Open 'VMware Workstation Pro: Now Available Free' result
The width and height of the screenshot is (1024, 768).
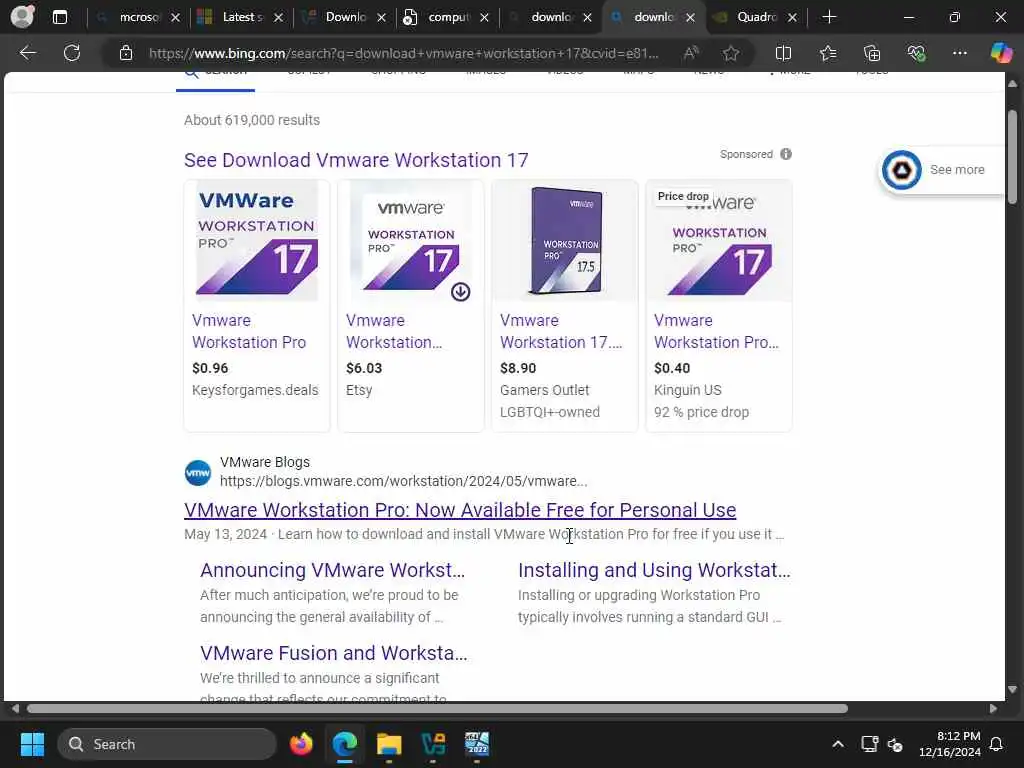[x=460, y=510]
